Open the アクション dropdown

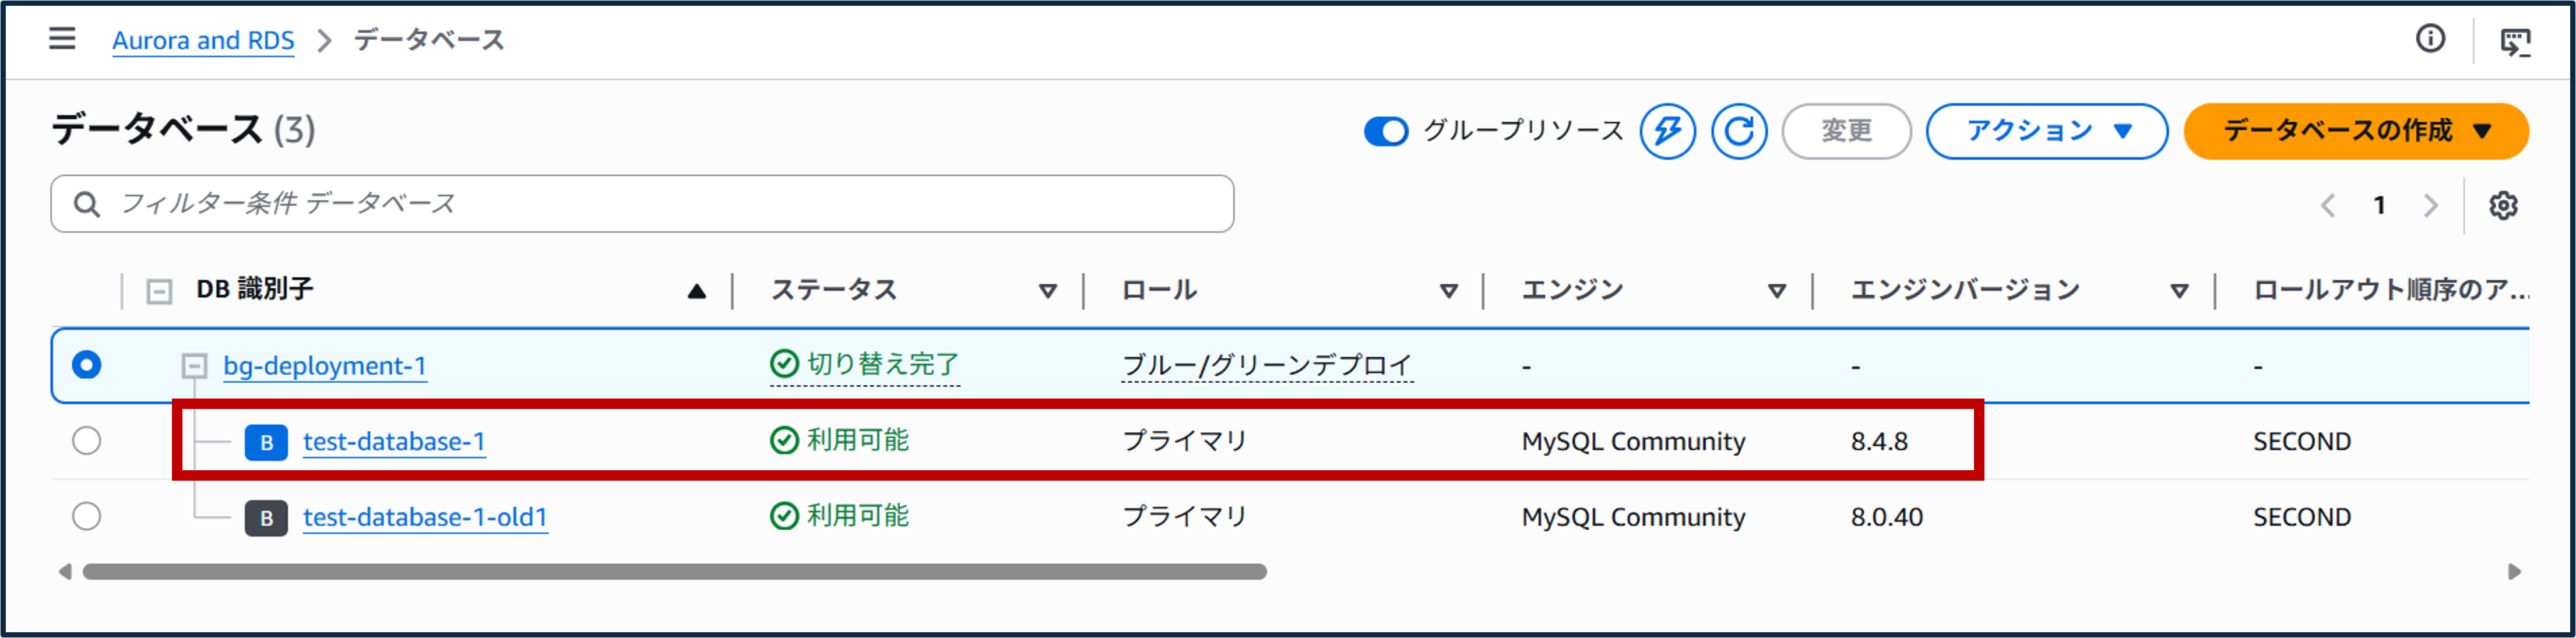pos(2046,131)
